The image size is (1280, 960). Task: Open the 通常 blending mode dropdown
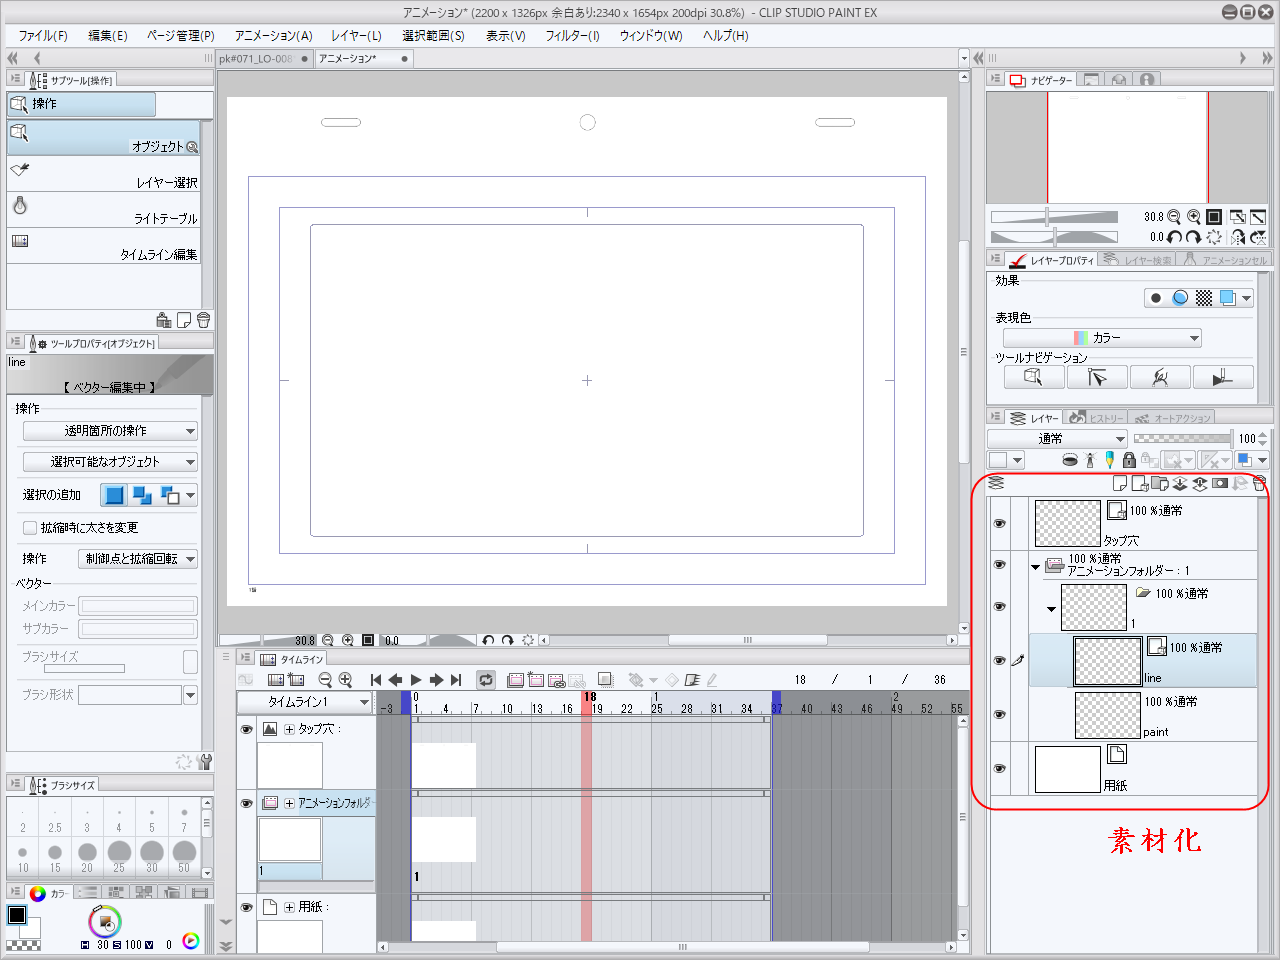(x=1058, y=439)
